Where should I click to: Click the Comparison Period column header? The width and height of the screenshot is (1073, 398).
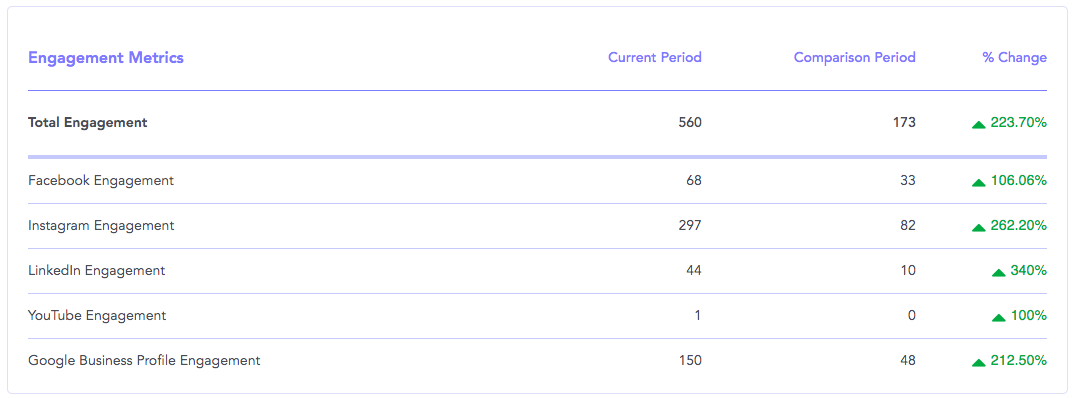pyautogui.click(x=855, y=57)
